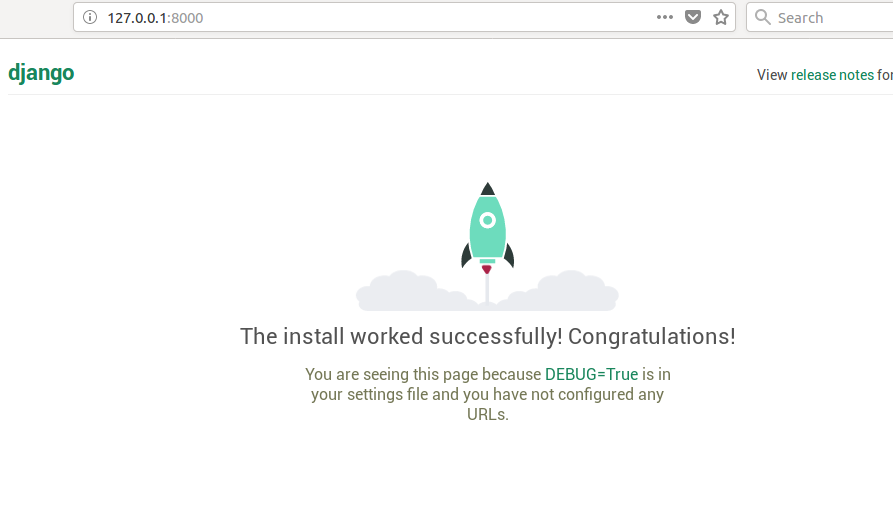Image resolution: width=893 pixels, height=509 pixels.
Task: Click the site information icon in address bar
Action: [90, 17]
